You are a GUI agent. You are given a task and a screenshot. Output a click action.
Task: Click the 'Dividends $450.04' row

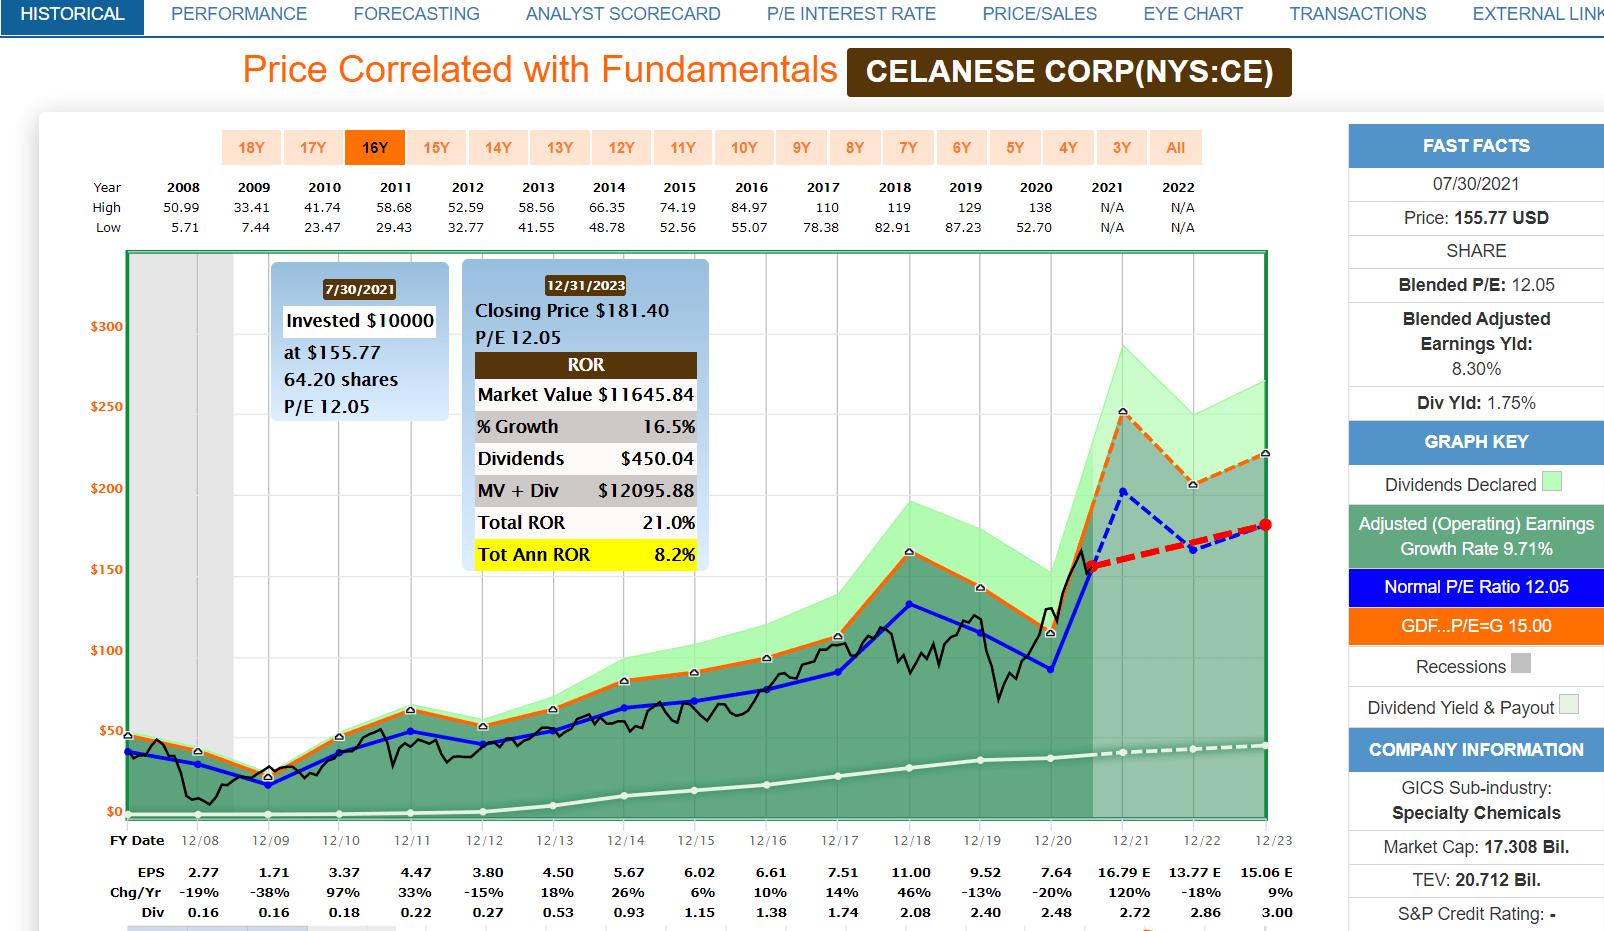point(586,459)
